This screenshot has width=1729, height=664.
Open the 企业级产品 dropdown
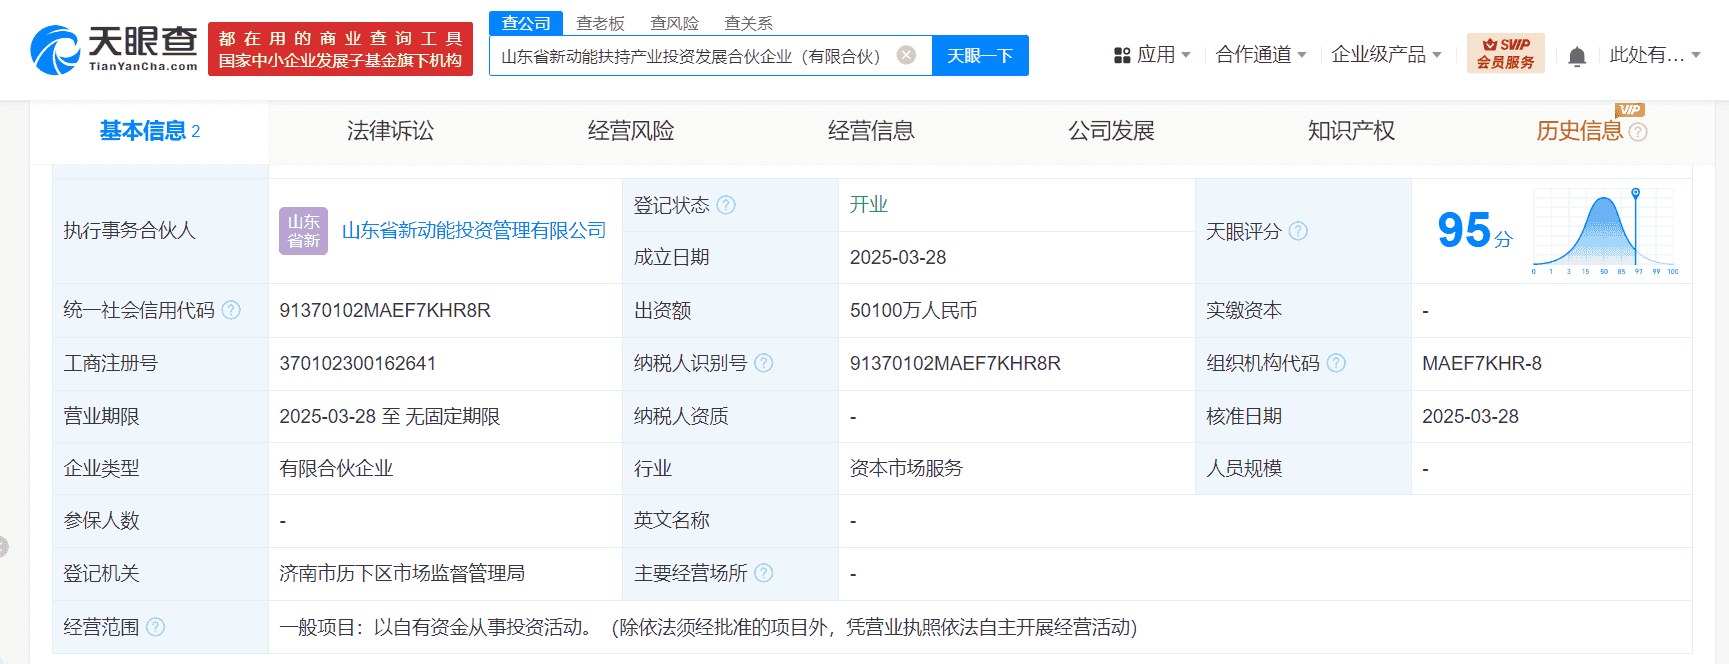pos(1386,55)
